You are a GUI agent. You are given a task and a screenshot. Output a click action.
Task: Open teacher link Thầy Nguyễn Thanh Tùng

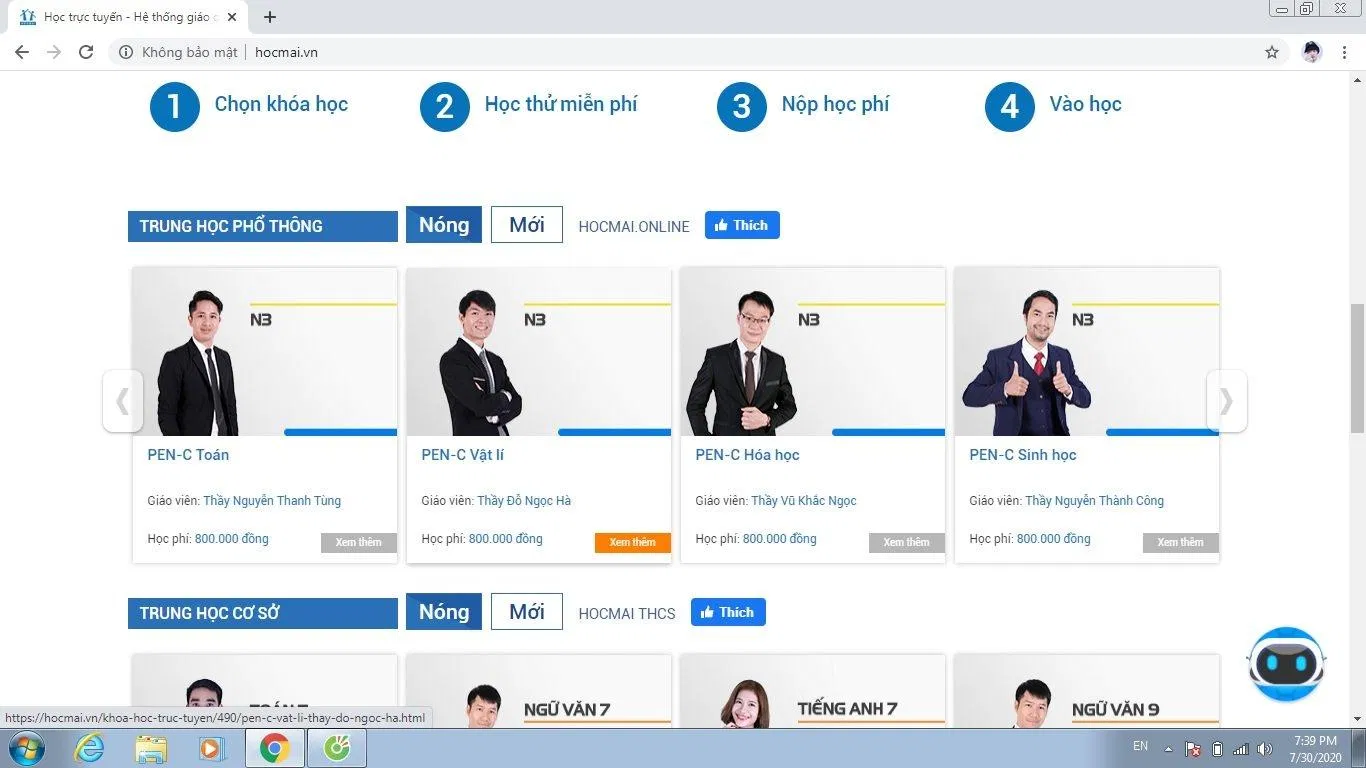(x=272, y=500)
